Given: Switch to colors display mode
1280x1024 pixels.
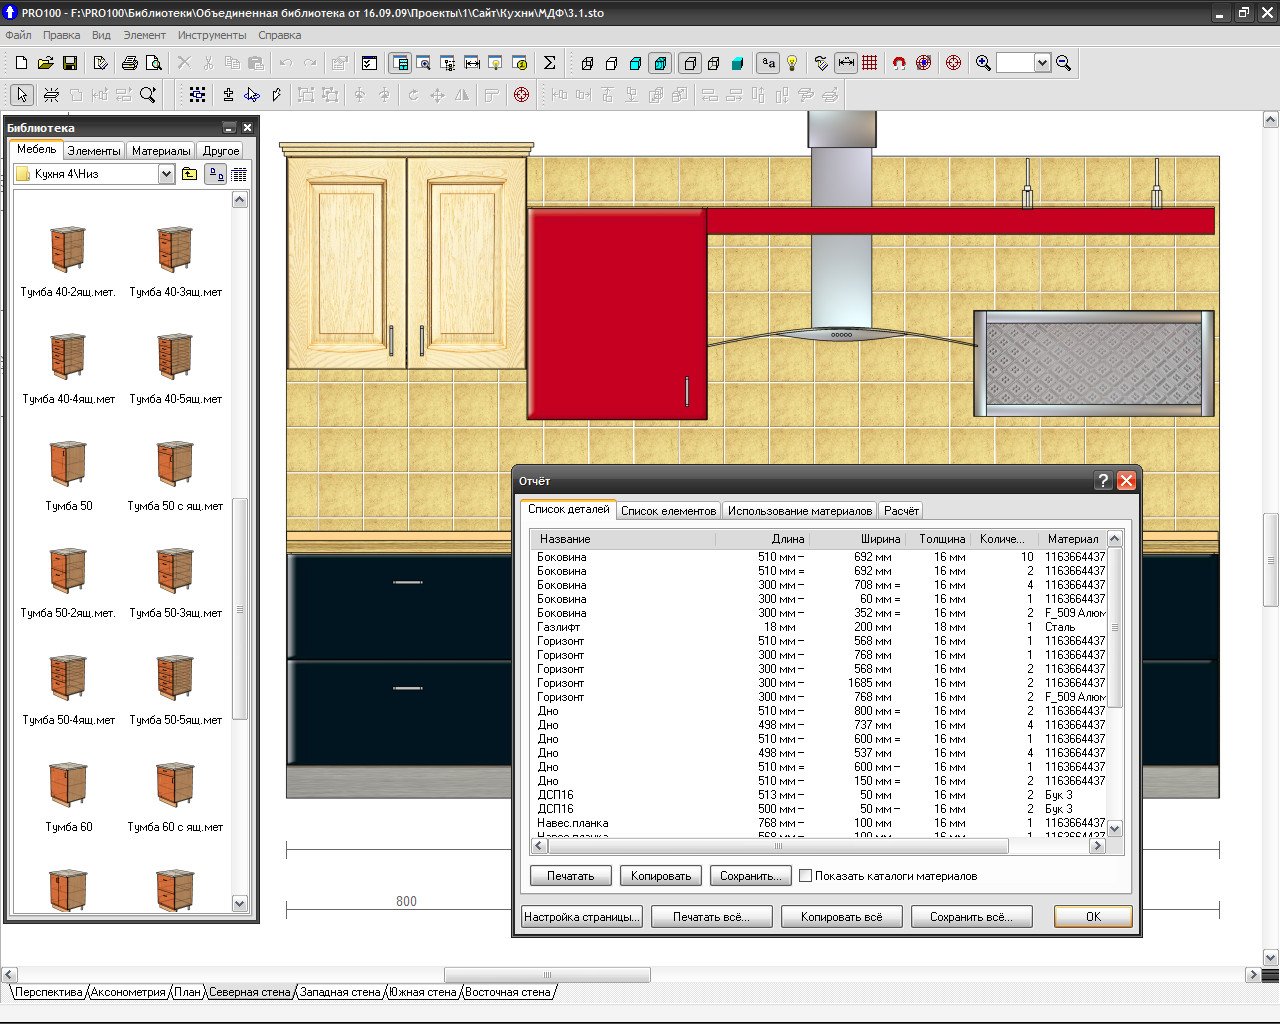Looking at the screenshot, I should 635,63.
